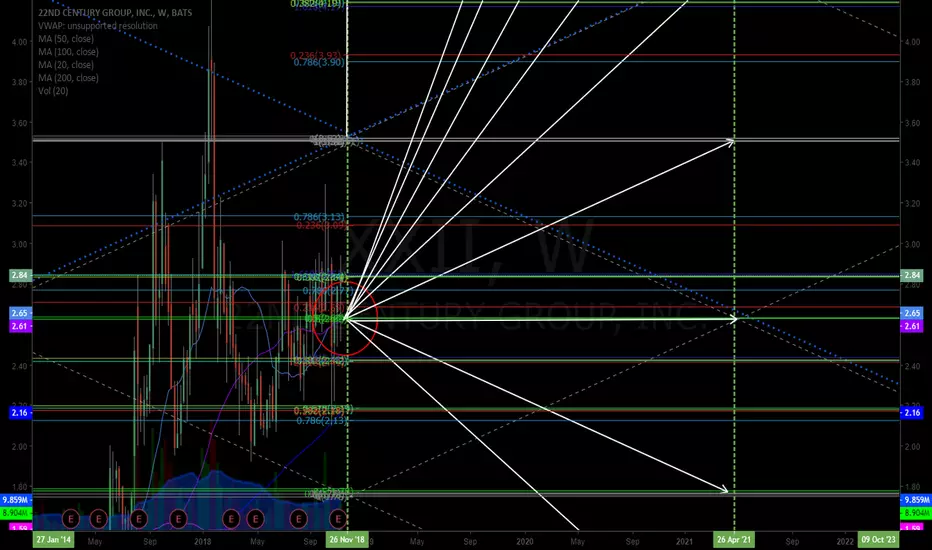The image size is (932, 550).
Task: Select the MA (50, close) indicator legend
Action: pyautogui.click(x=66, y=39)
